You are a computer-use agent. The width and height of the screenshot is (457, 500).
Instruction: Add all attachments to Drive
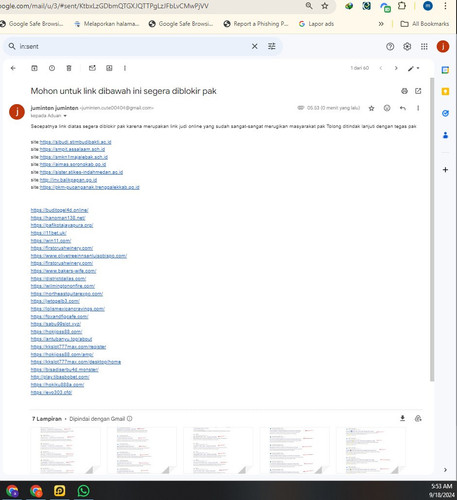click(418, 418)
